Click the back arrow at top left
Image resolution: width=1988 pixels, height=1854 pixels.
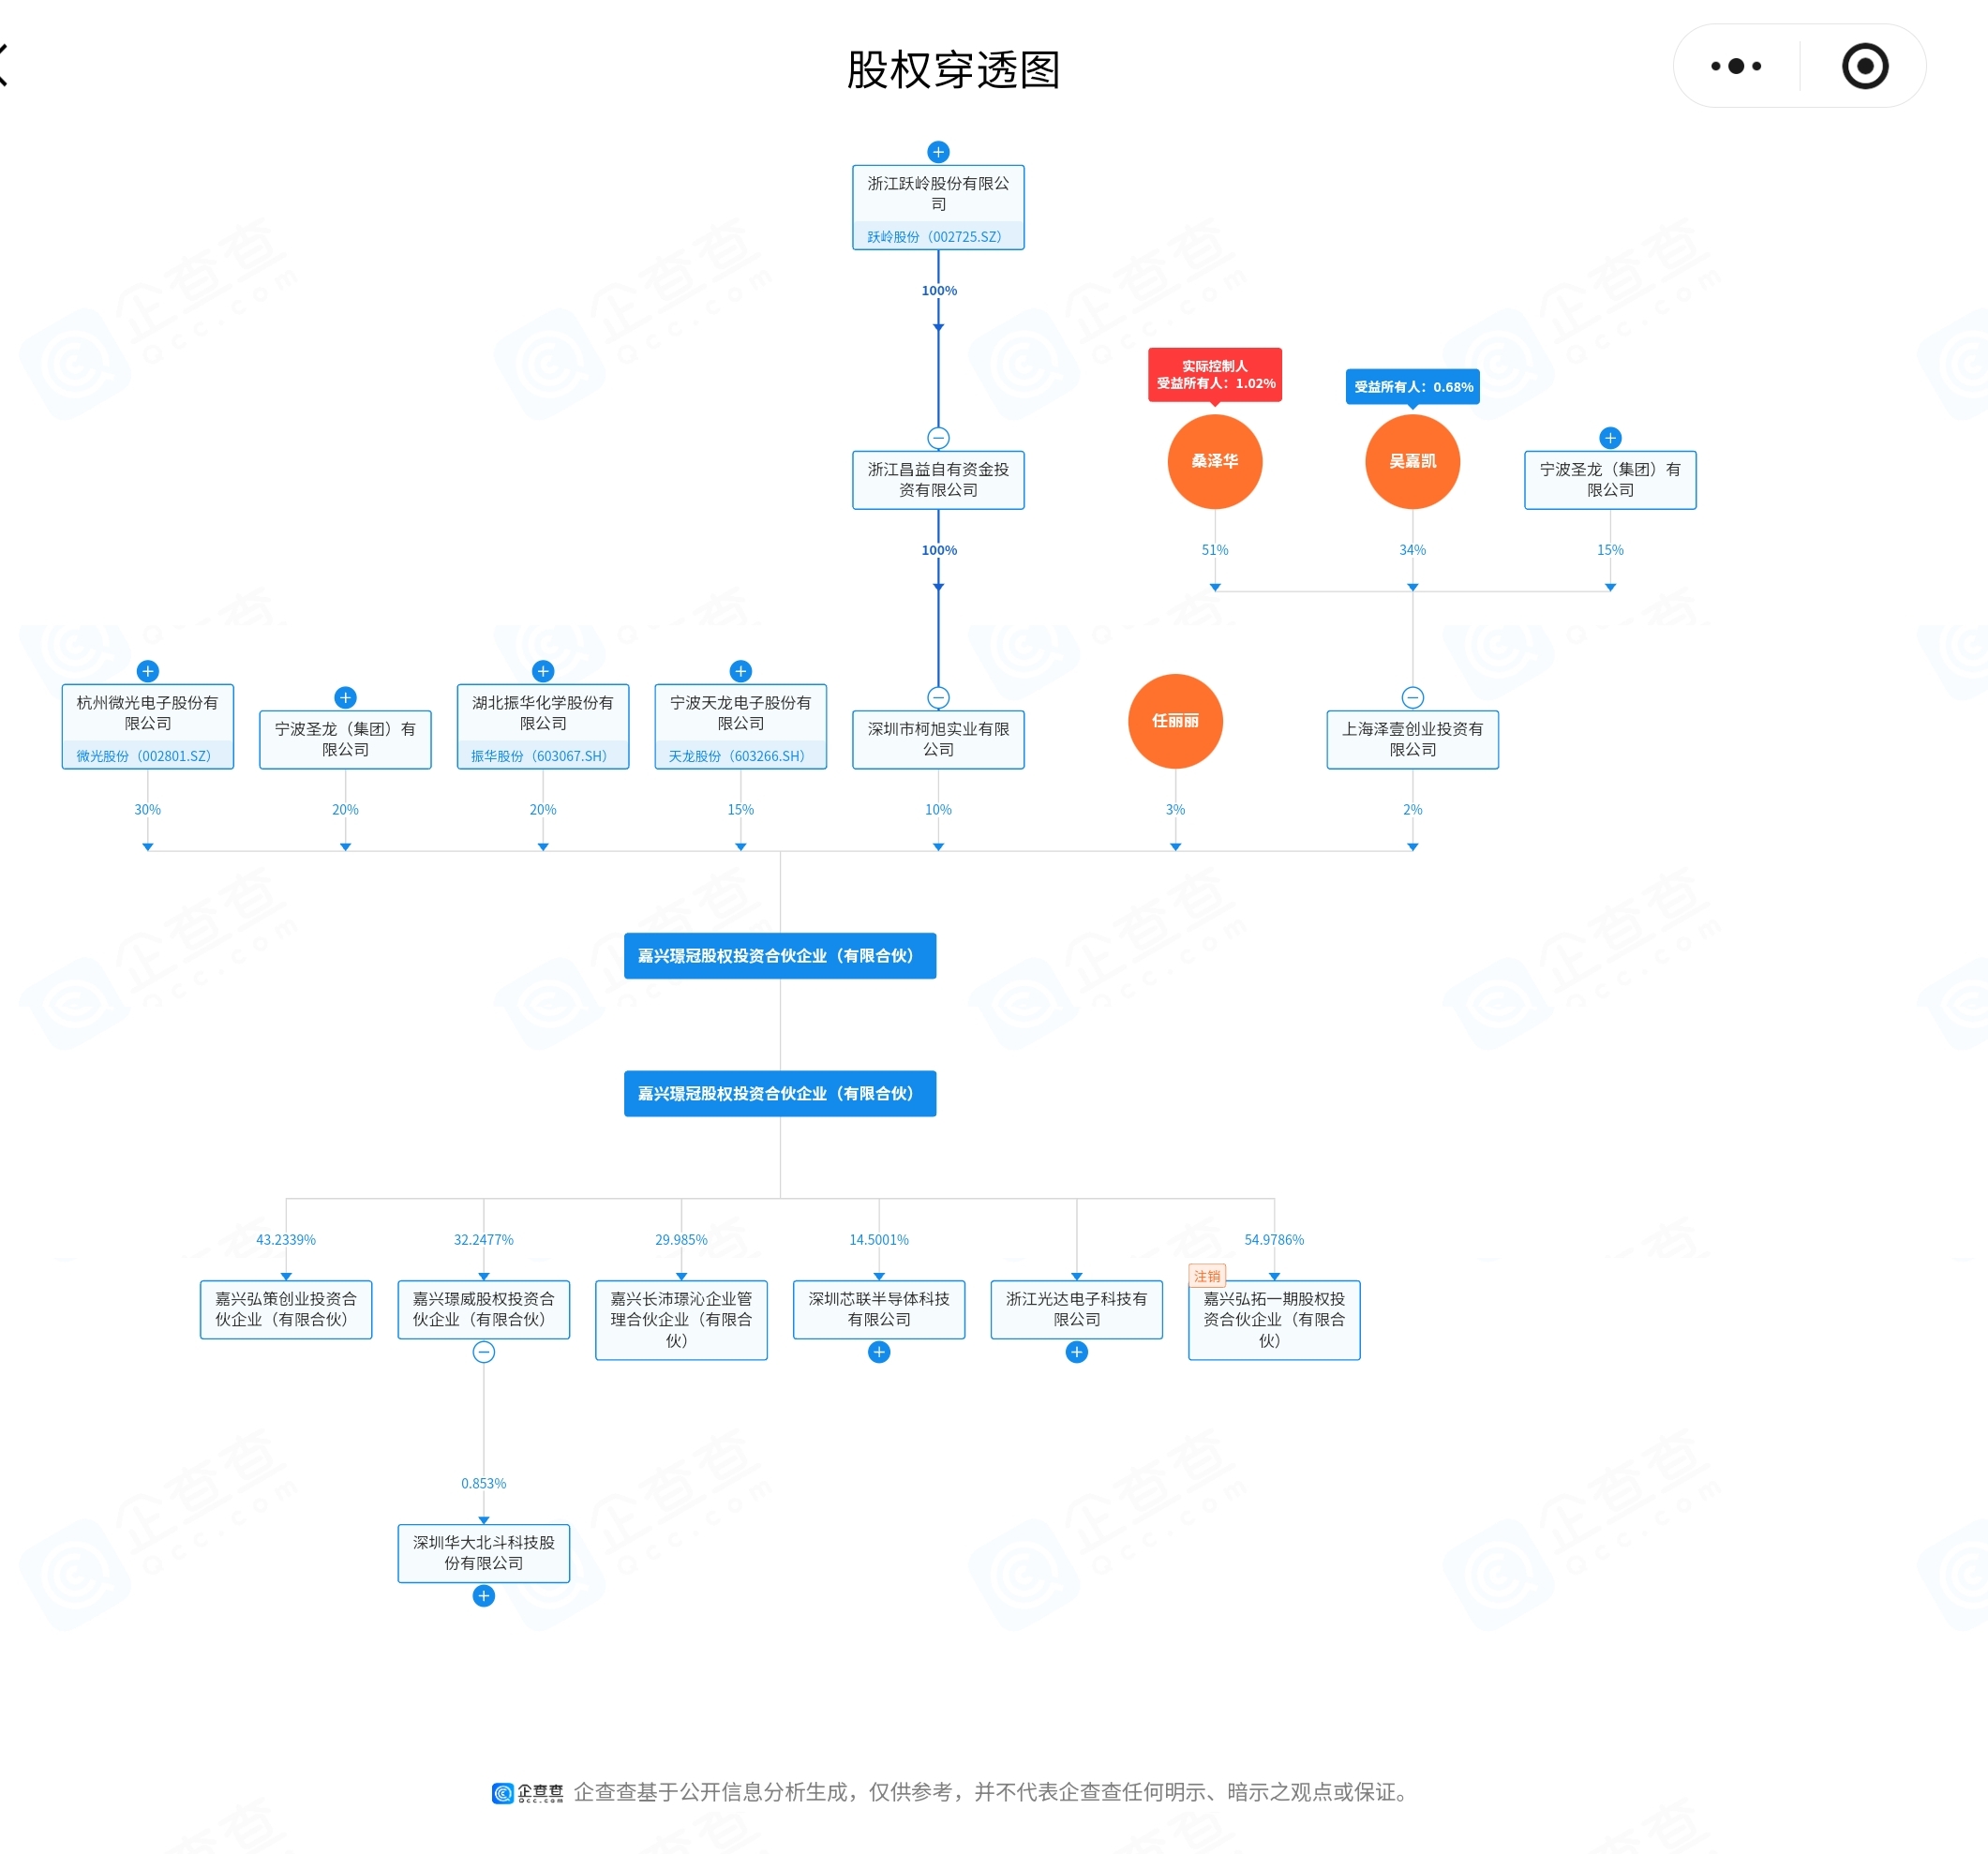pyautogui.click(x=5, y=66)
